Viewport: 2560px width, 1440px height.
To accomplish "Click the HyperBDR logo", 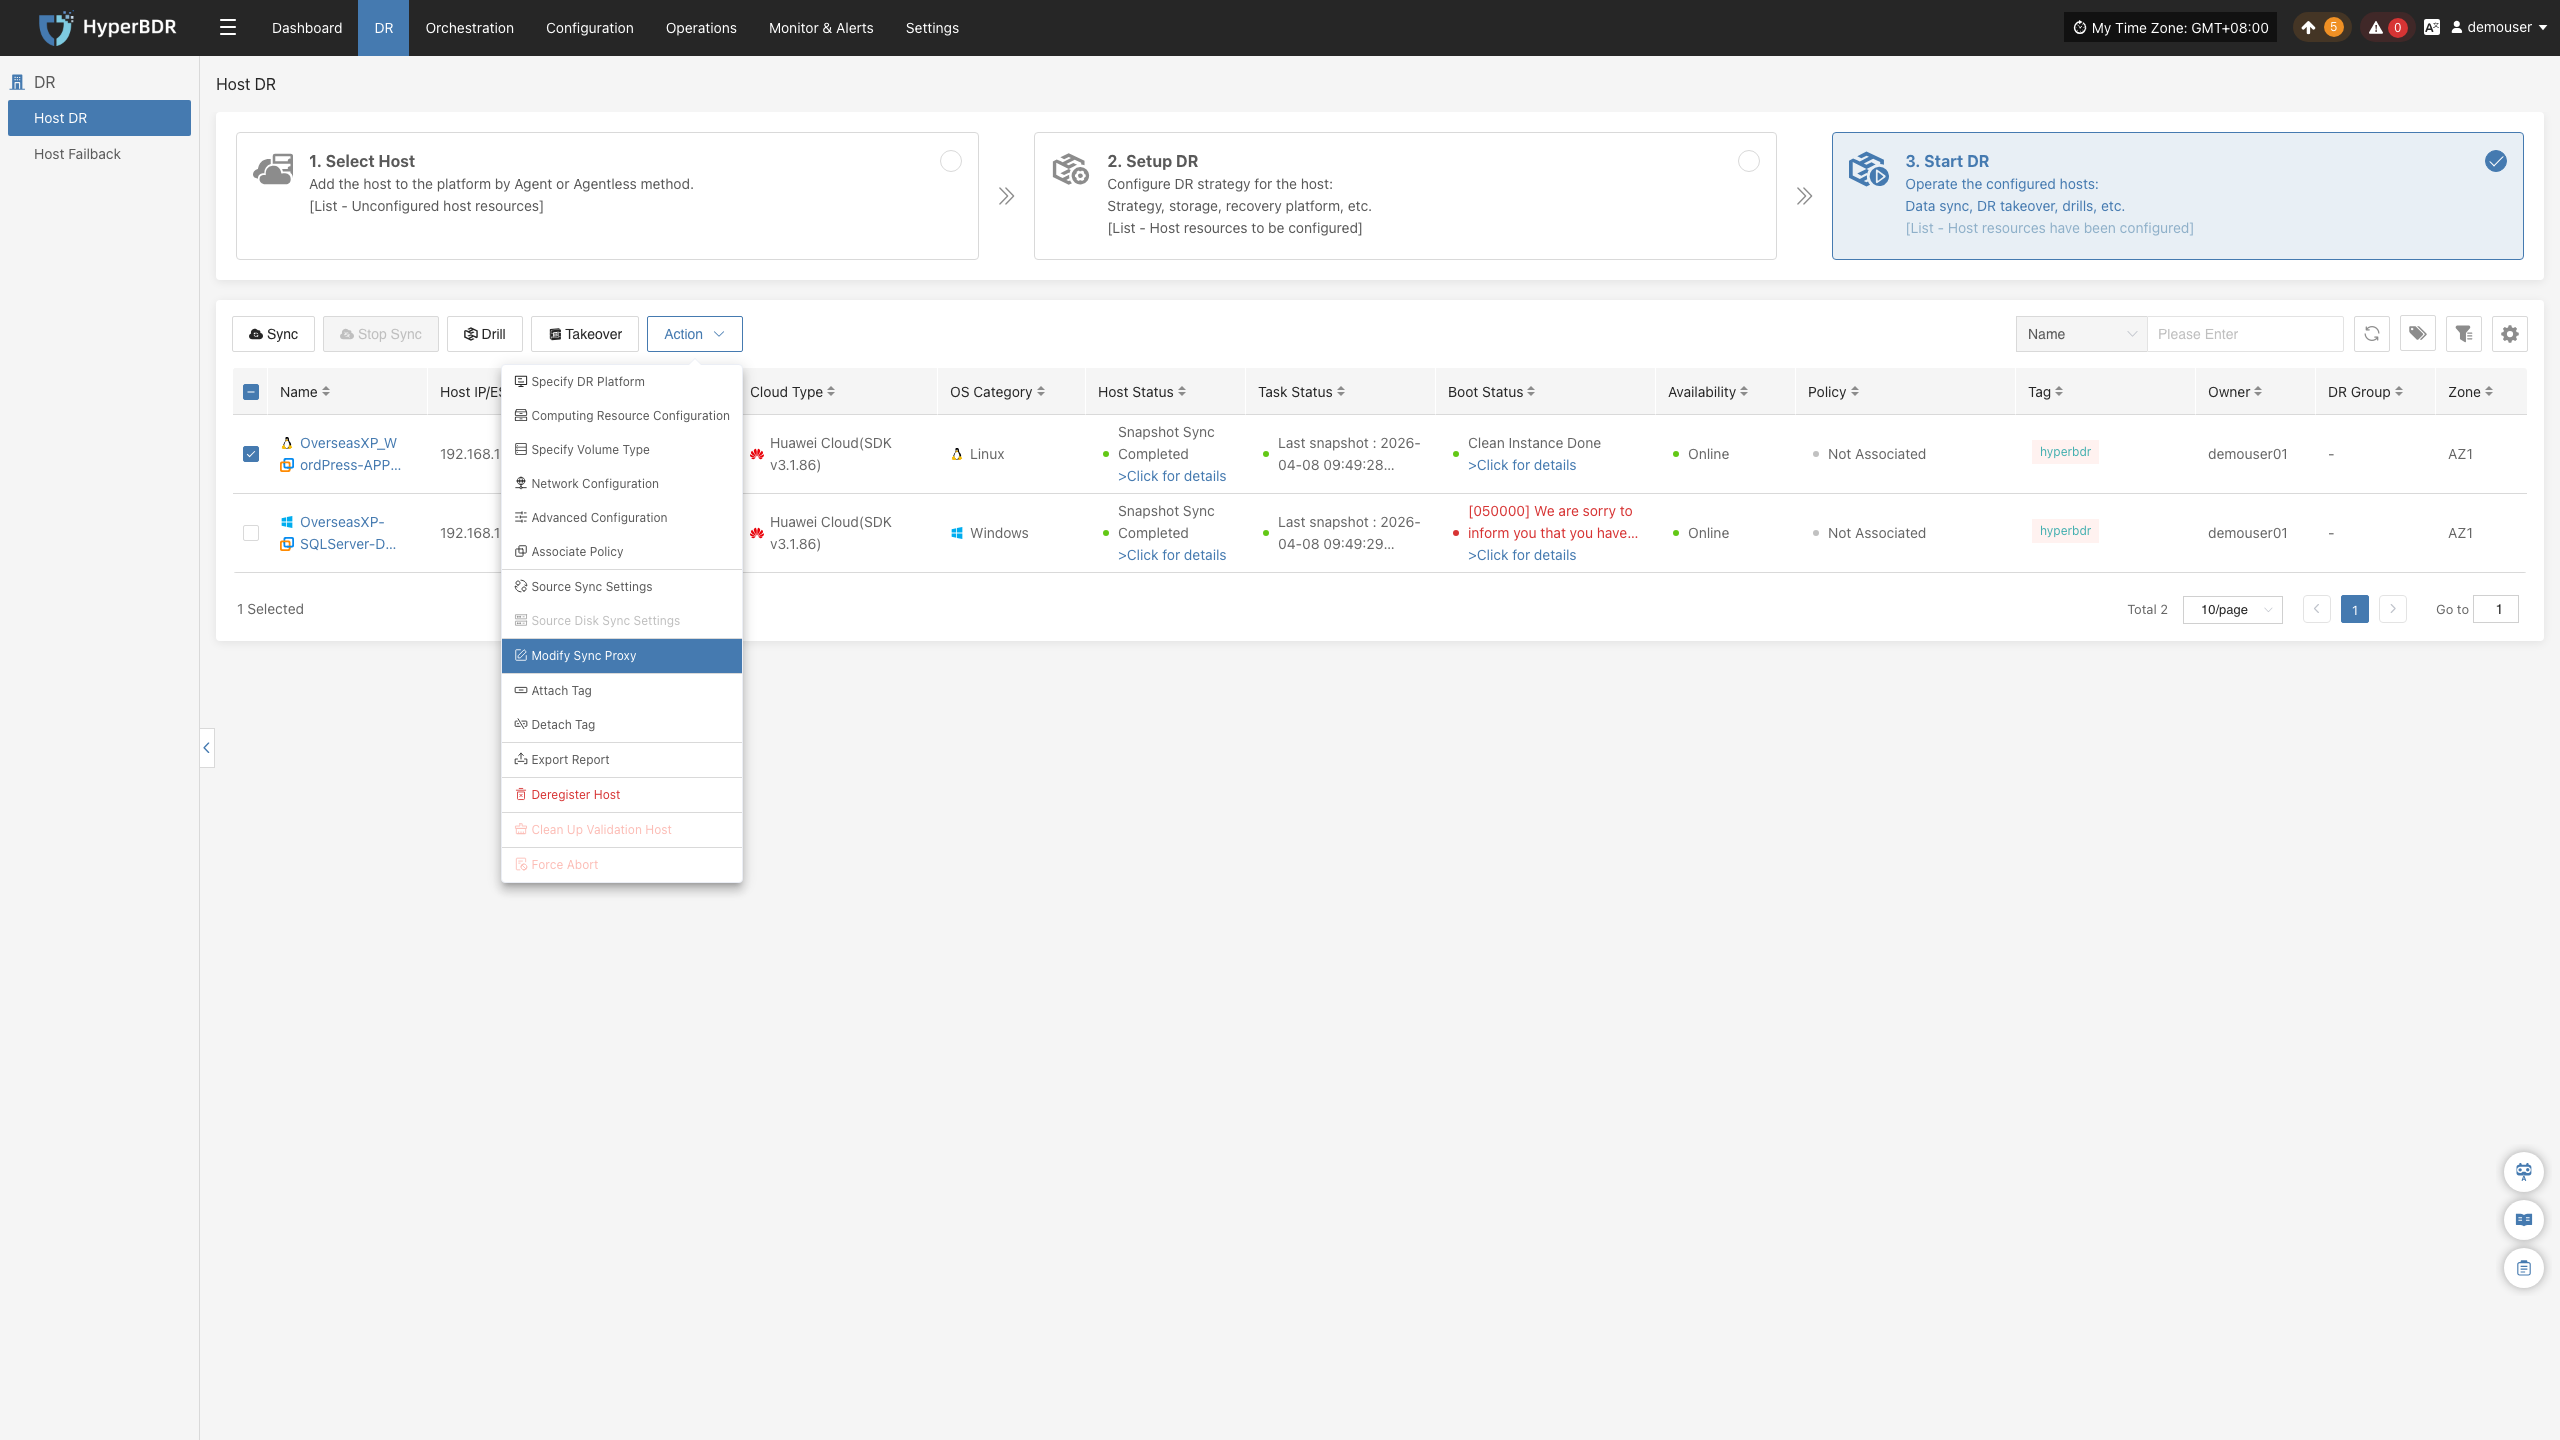I will click(x=107, y=27).
